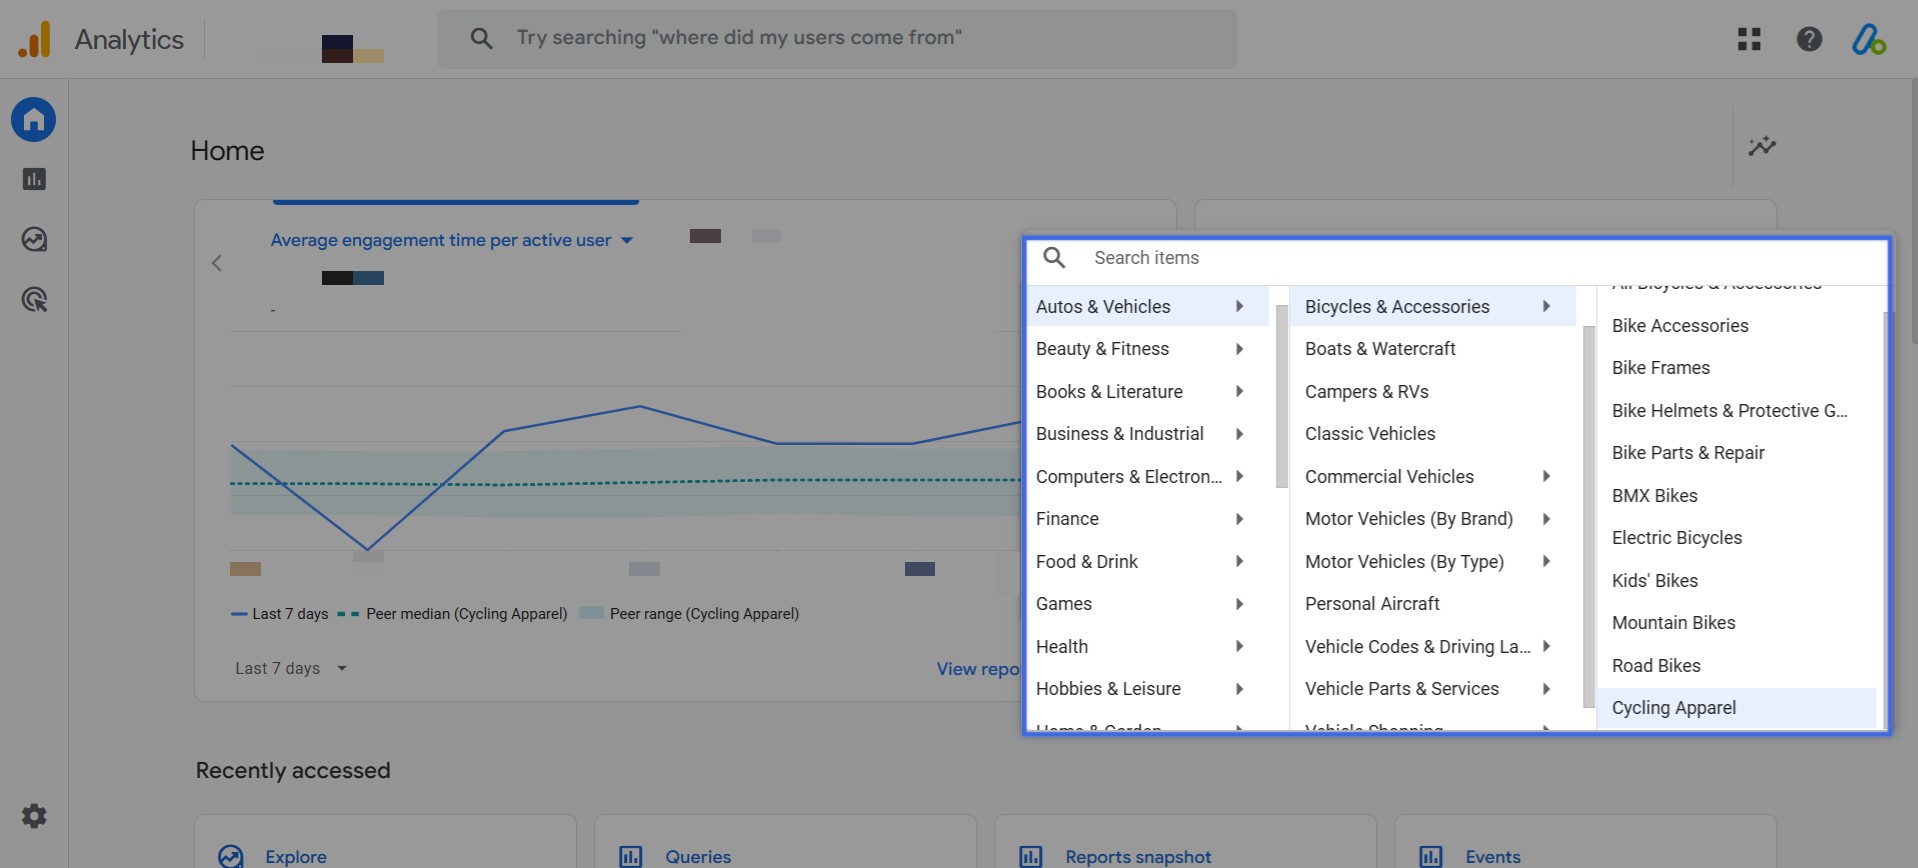Open the Advertising icon in sidebar
The width and height of the screenshot is (1918, 868).
[34, 299]
